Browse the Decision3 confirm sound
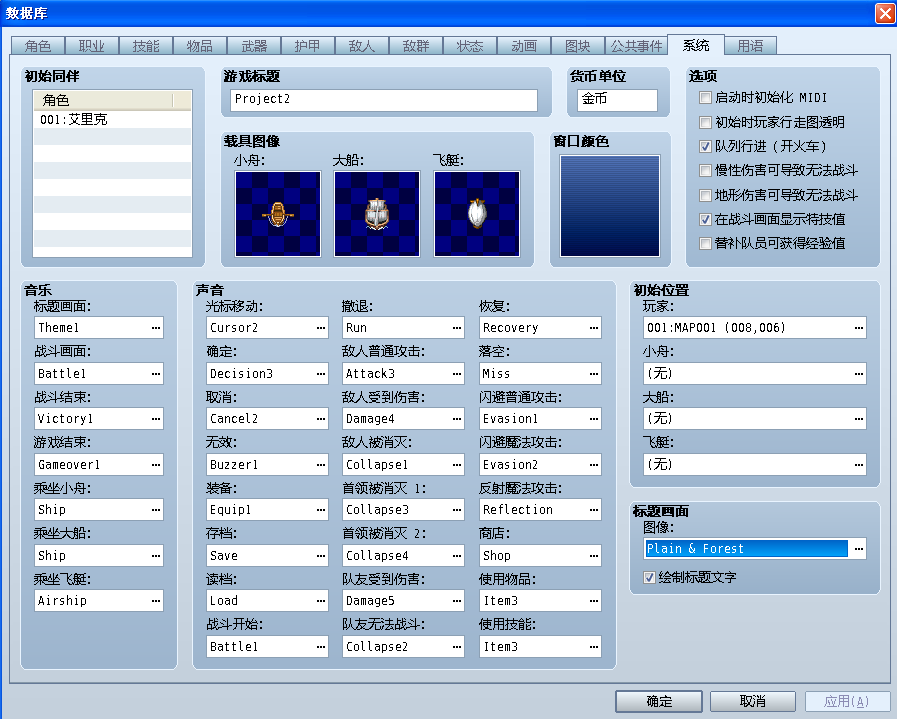 pos(321,374)
